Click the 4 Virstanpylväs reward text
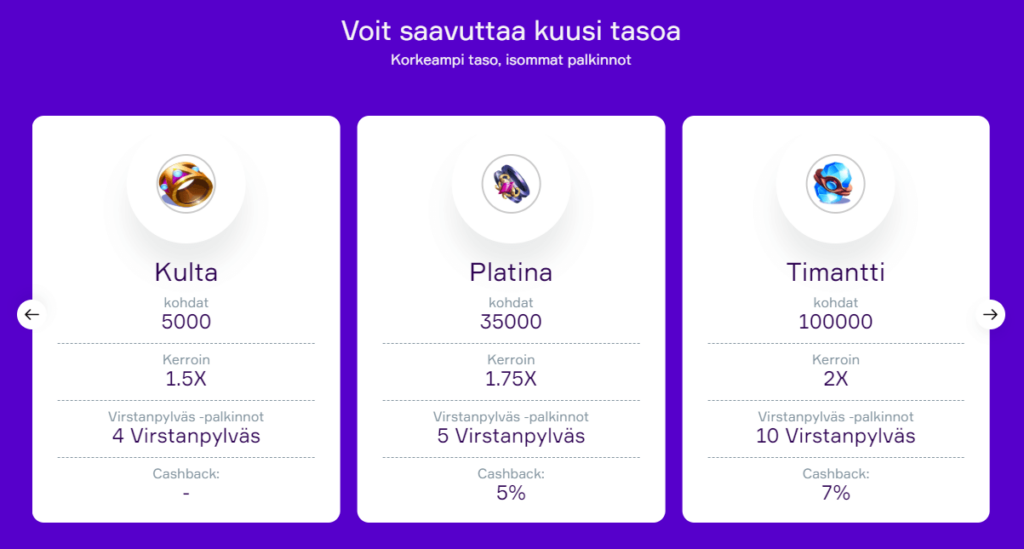The image size is (1024, 549). [x=186, y=436]
